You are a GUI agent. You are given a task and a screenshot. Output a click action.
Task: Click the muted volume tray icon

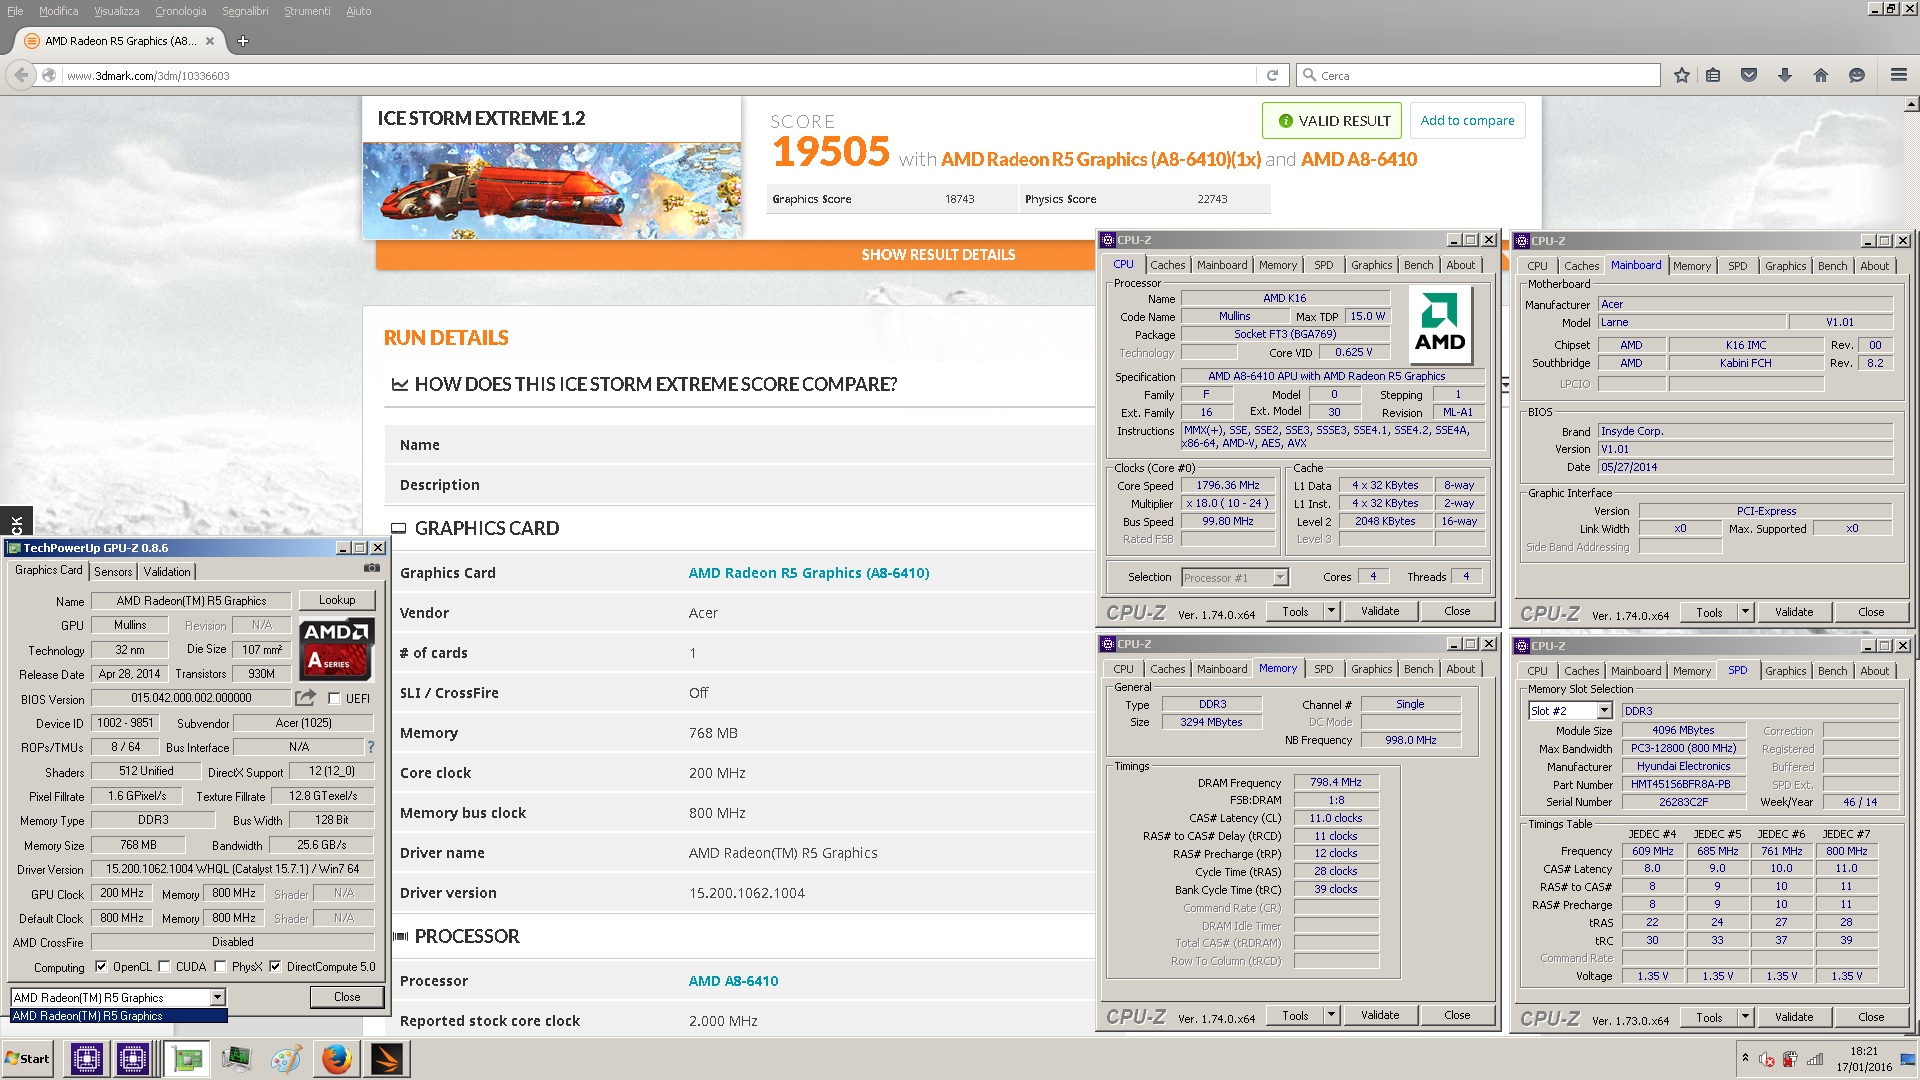tap(1768, 1059)
